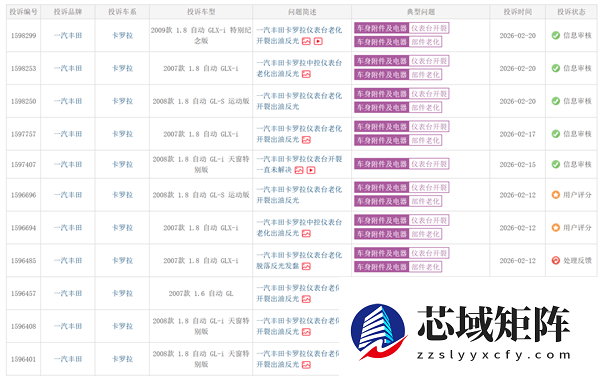Click 投诉状态 column header
The image size is (600, 377).
571,12
